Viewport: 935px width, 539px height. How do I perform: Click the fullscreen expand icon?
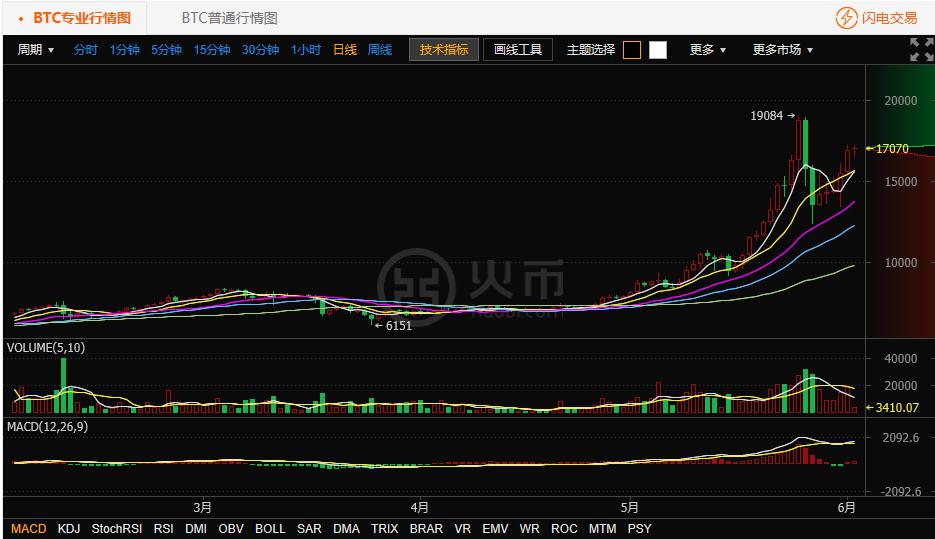tap(920, 49)
